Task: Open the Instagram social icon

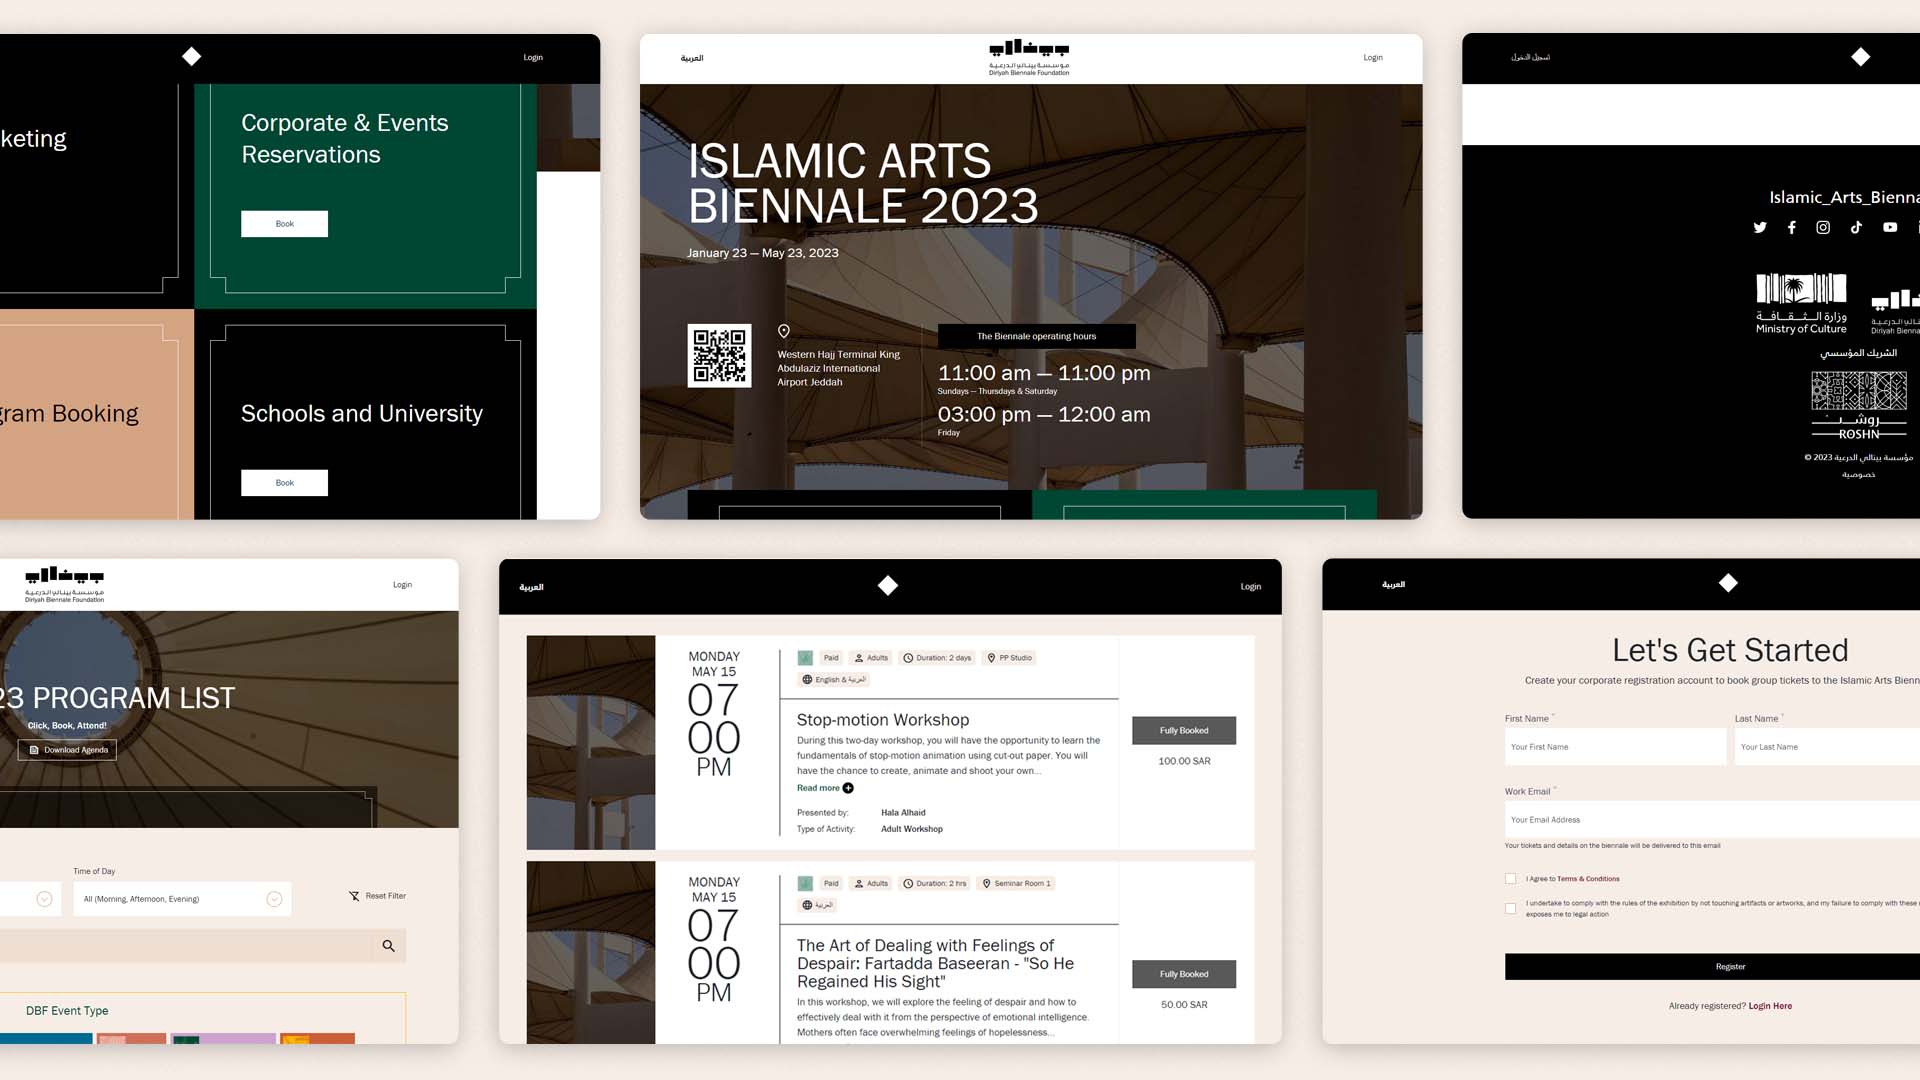Action: point(1823,227)
